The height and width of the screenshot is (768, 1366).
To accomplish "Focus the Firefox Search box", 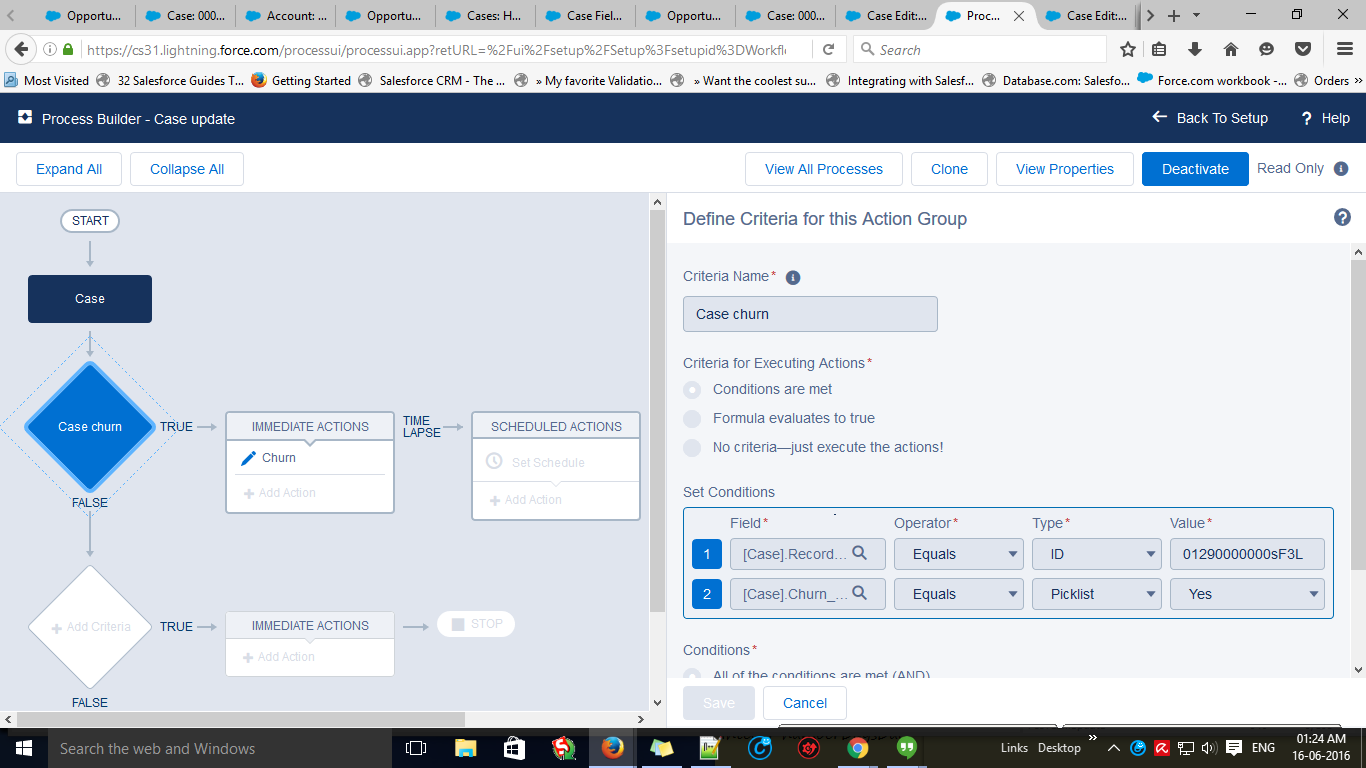I will coord(980,49).
